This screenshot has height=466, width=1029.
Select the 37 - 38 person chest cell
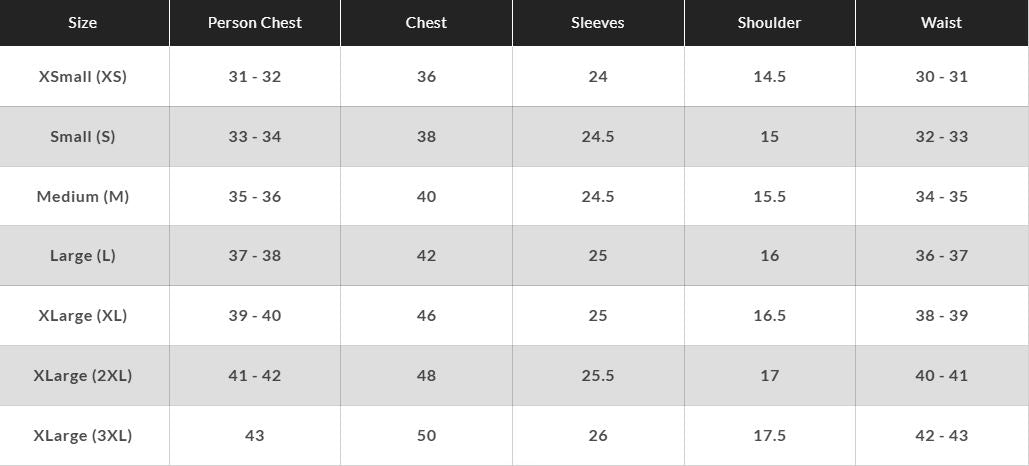pos(254,255)
